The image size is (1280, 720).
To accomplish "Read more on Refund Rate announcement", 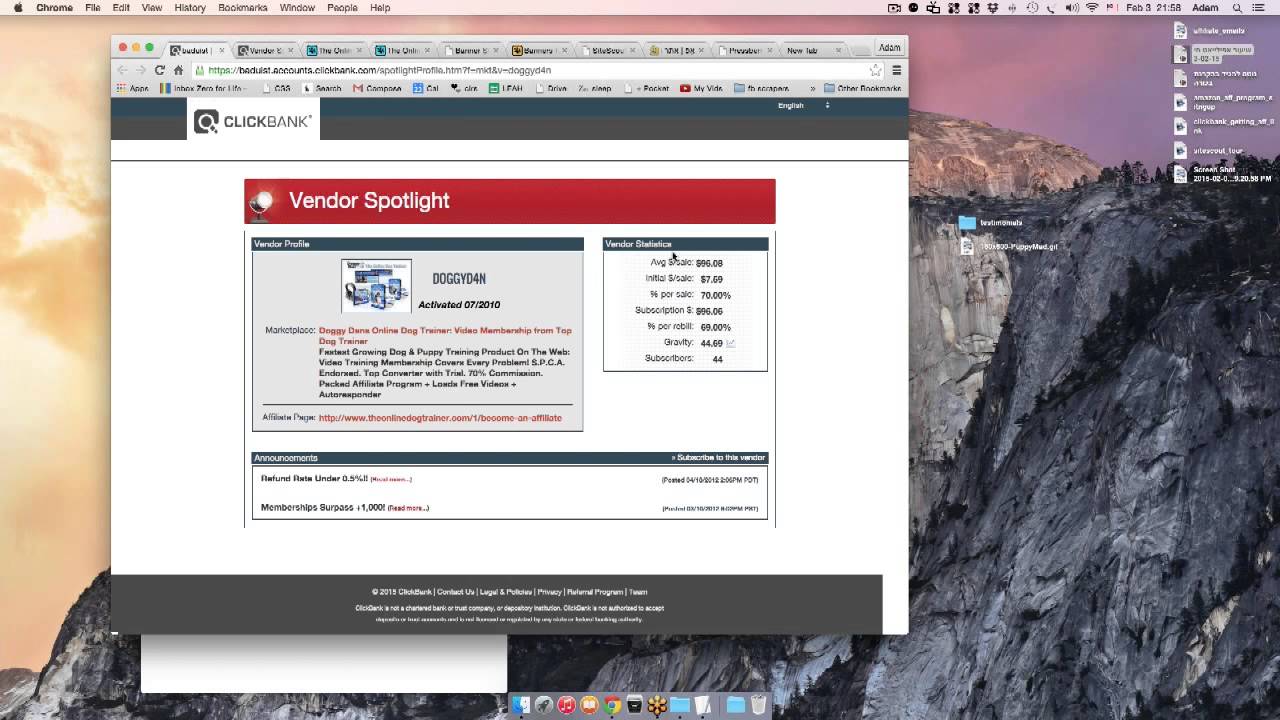I will point(391,479).
